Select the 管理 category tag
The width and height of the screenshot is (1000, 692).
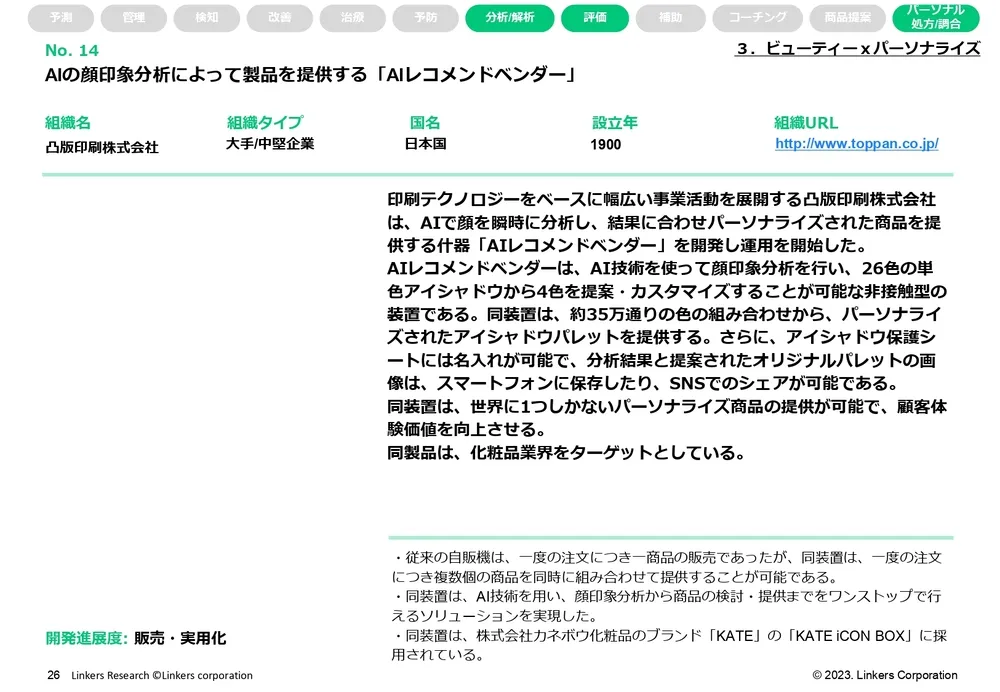click(133, 17)
